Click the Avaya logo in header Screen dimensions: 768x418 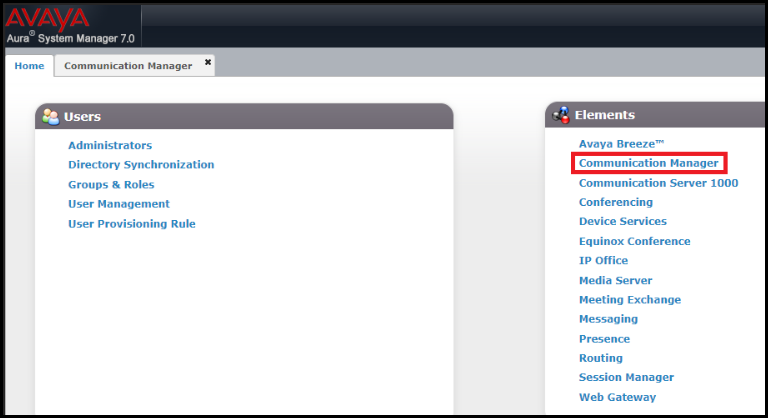tap(47, 19)
